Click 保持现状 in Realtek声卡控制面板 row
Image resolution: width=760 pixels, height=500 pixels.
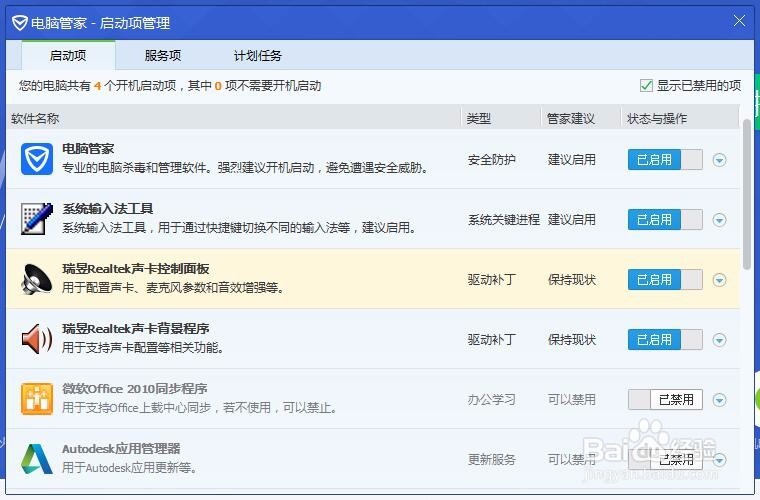[x=572, y=280]
